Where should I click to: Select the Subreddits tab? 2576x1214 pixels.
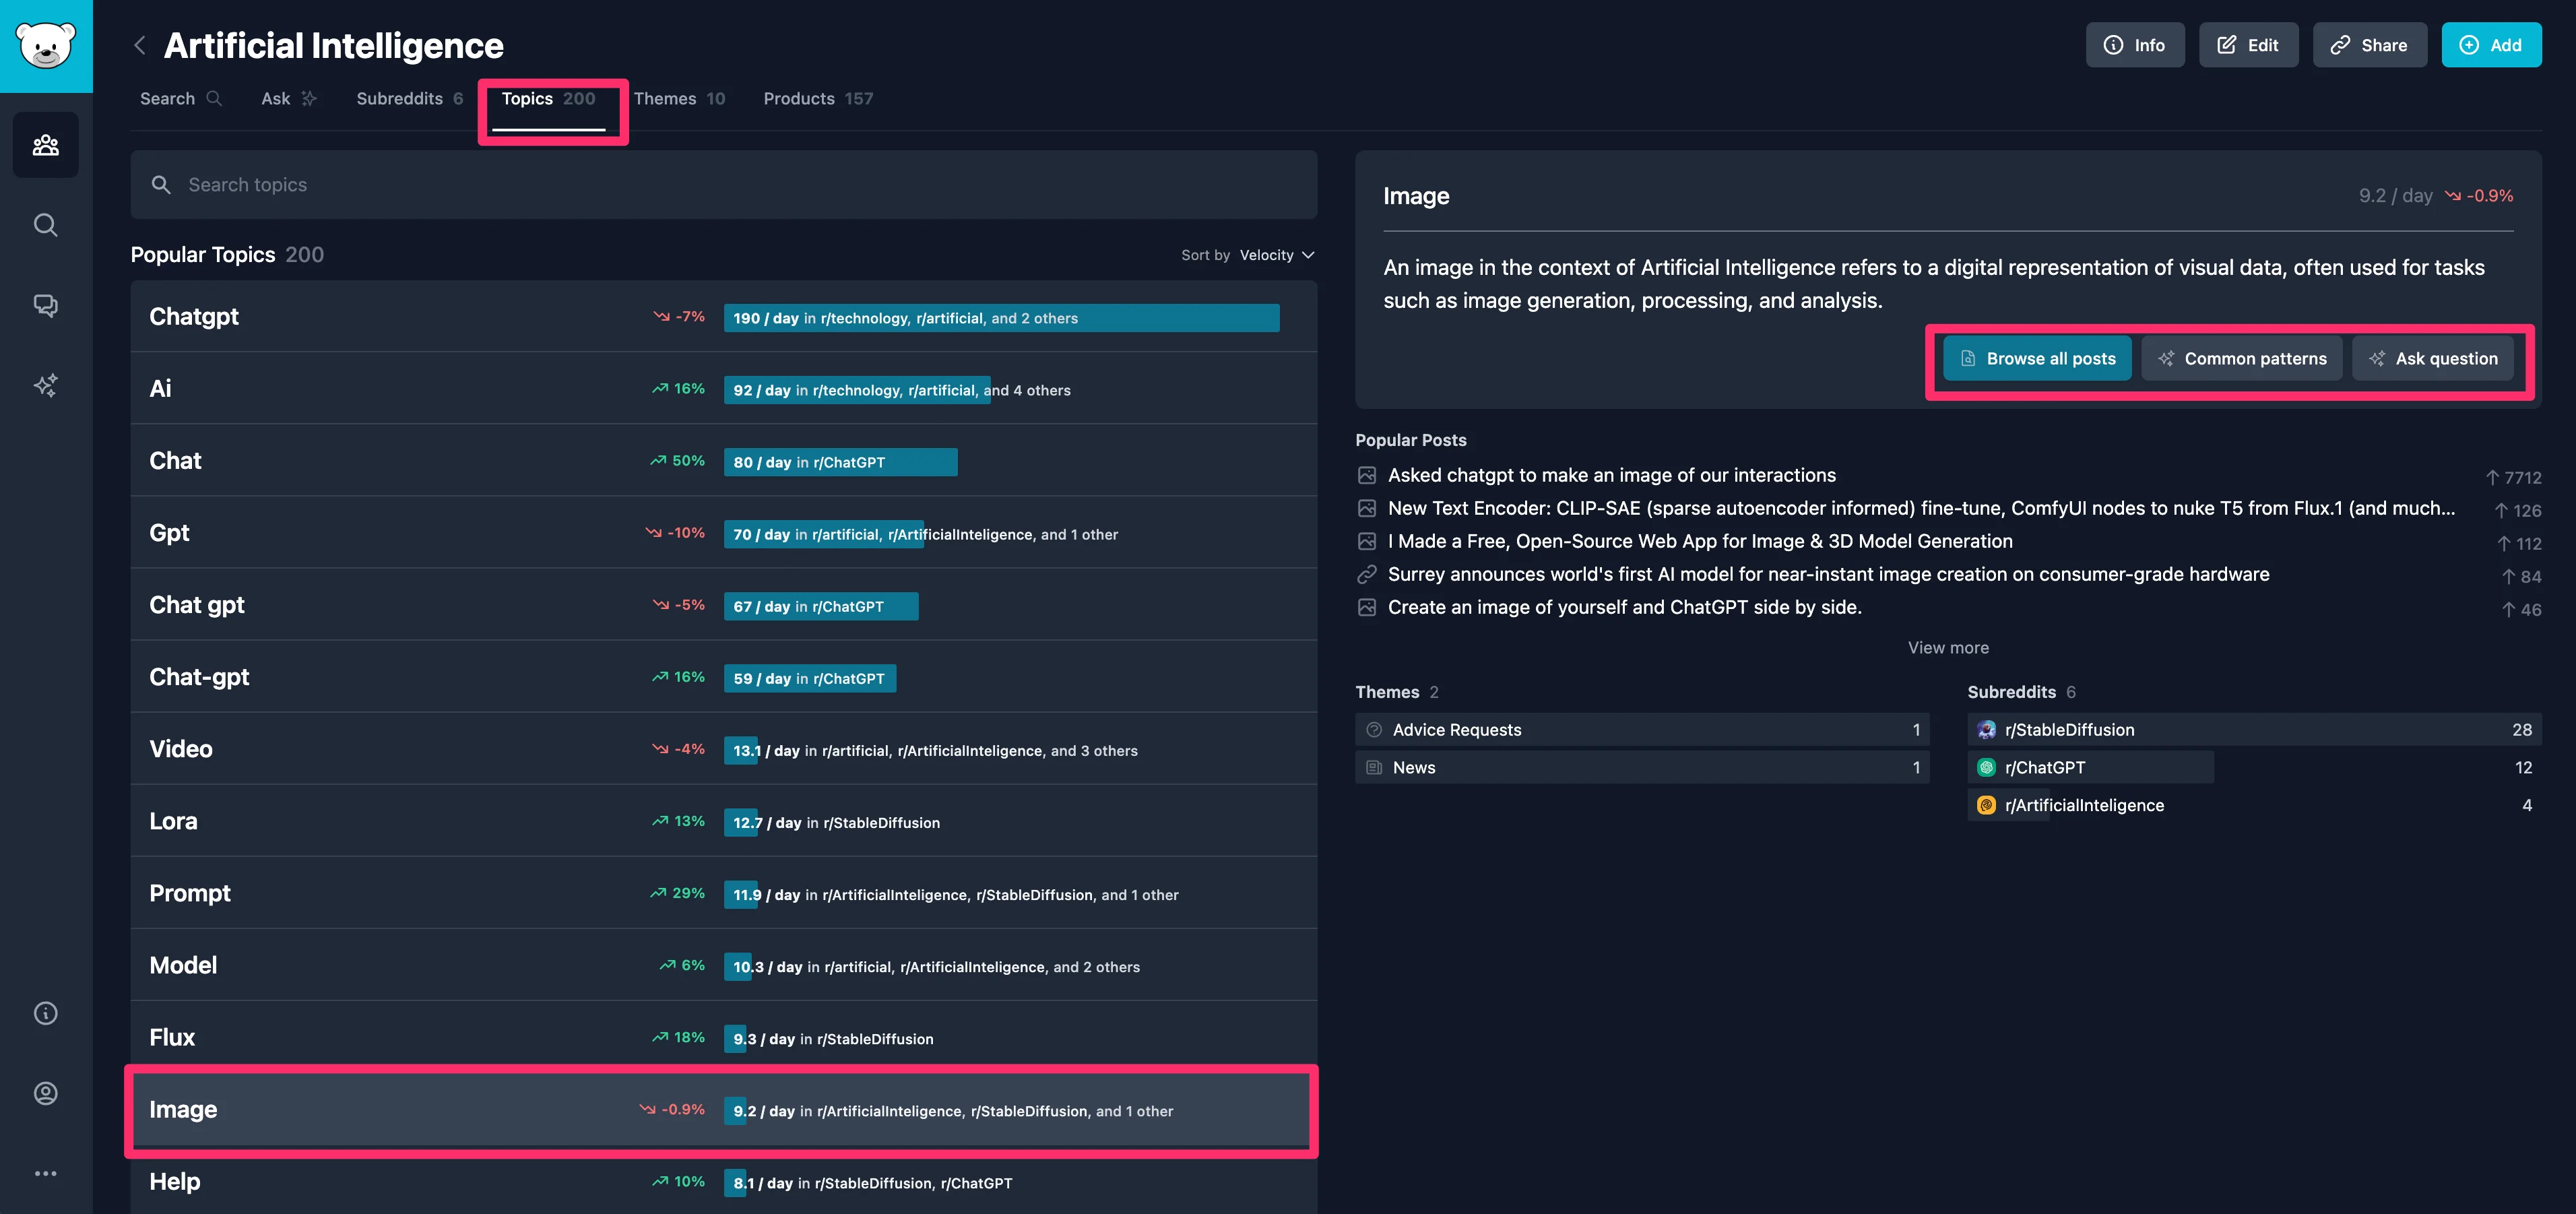[409, 99]
